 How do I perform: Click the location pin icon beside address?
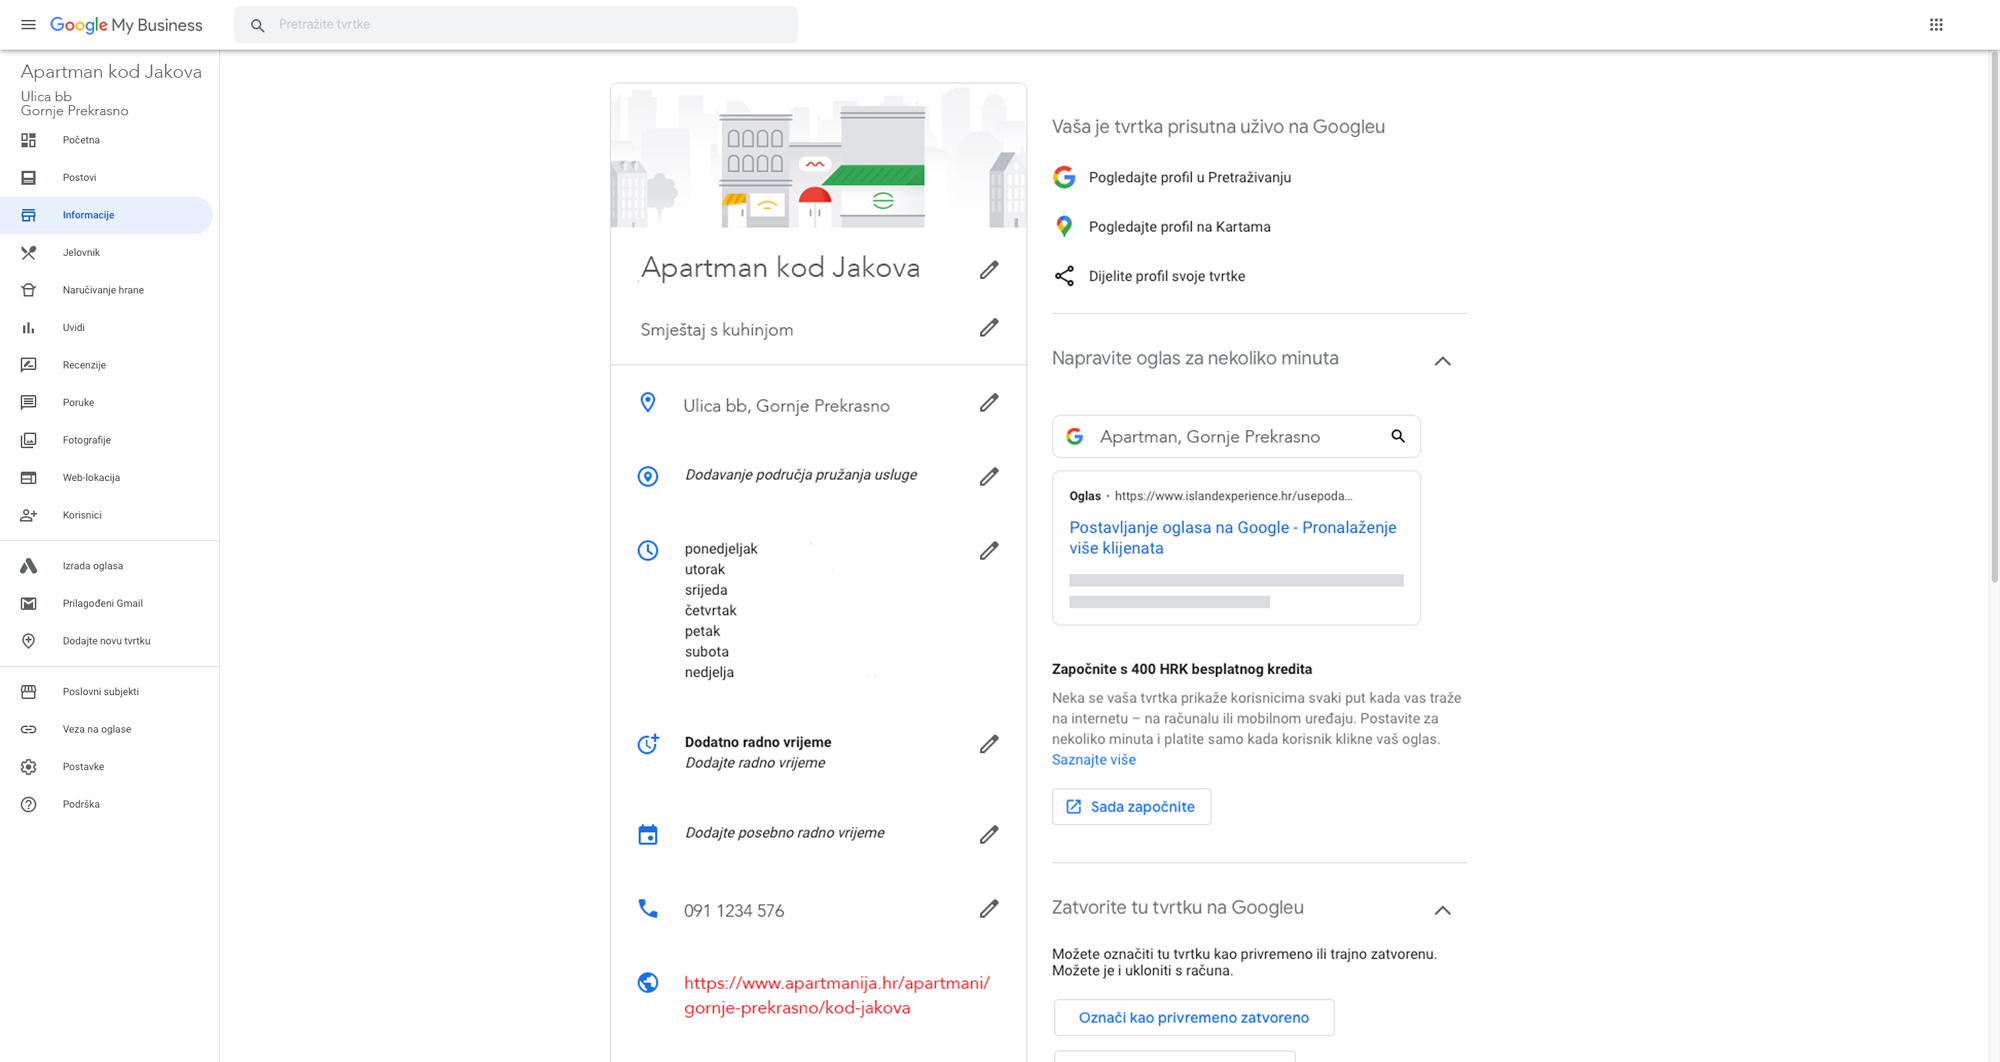[648, 403]
